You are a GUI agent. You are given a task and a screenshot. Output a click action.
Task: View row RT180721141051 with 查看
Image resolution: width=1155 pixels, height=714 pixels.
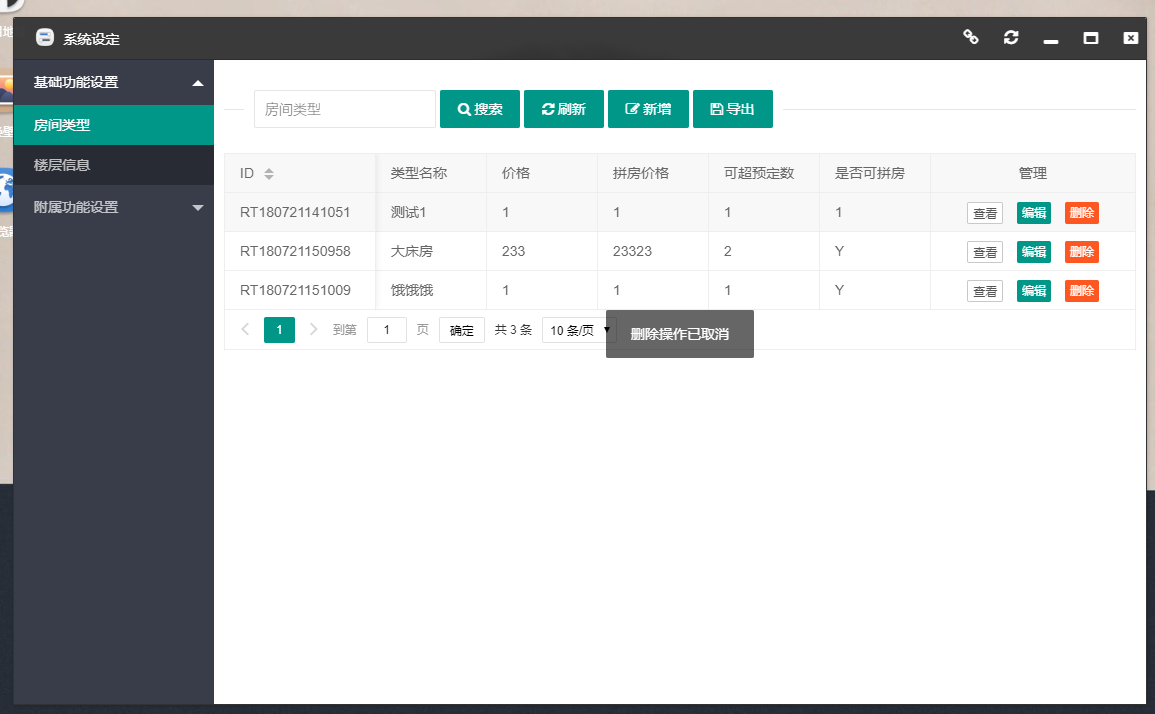pos(985,213)
